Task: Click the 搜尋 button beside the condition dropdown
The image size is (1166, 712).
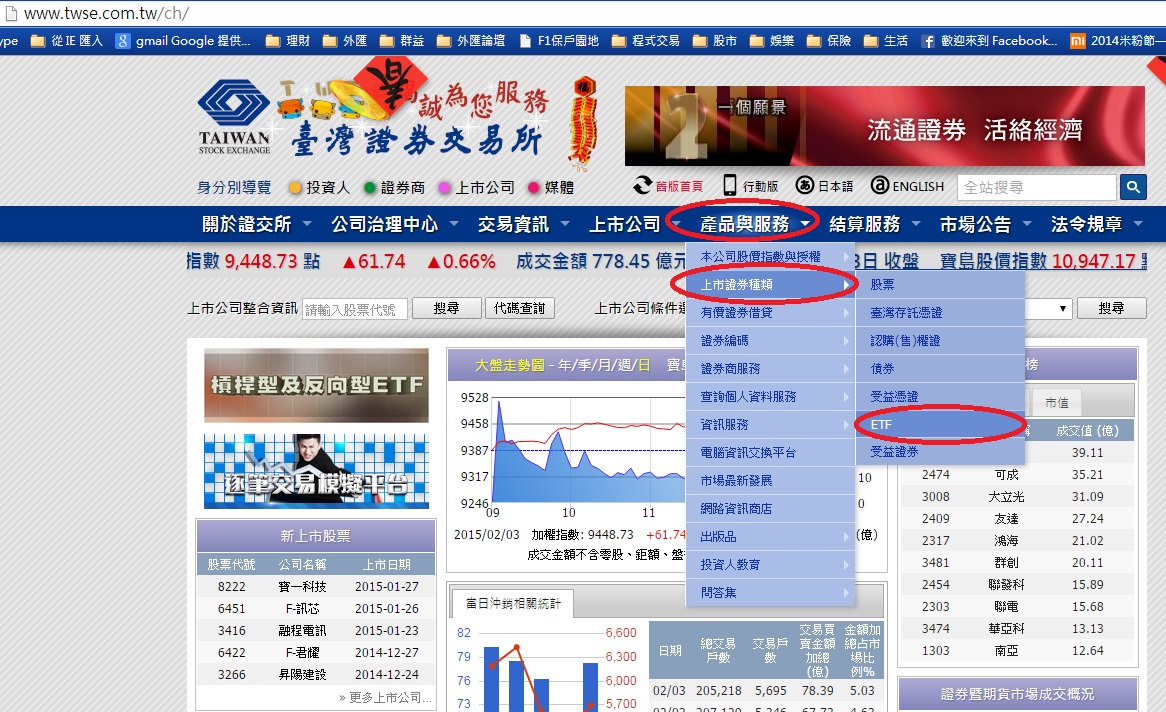Action: click(x=1111, y=308)
